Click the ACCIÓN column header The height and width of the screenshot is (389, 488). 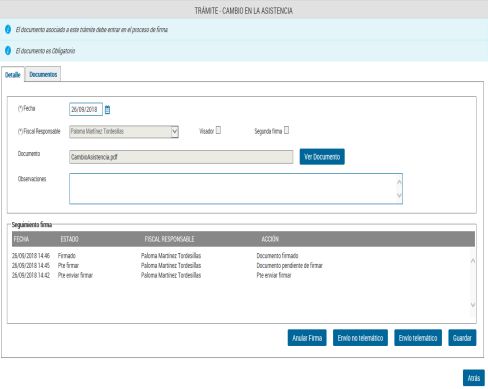coord(270,239)
